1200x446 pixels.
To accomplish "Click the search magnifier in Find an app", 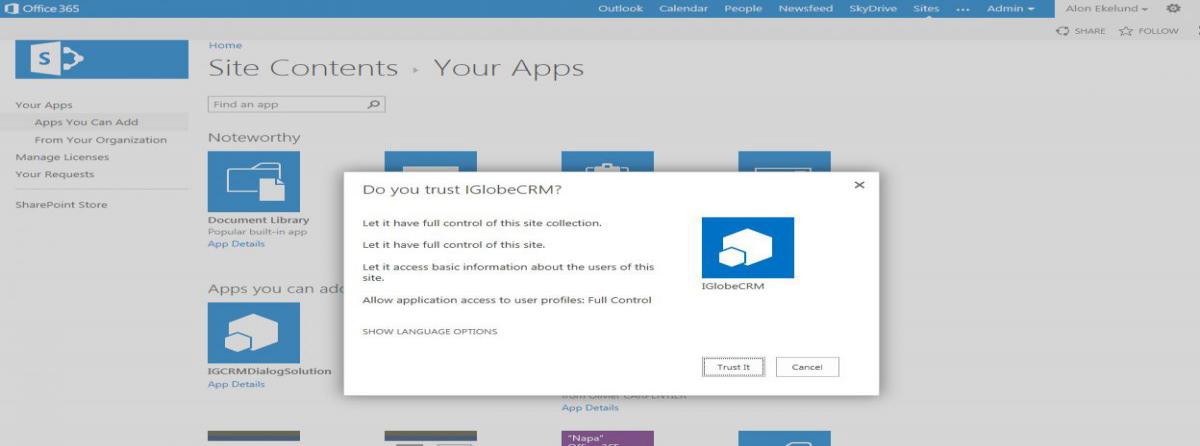I will point(374,104).
